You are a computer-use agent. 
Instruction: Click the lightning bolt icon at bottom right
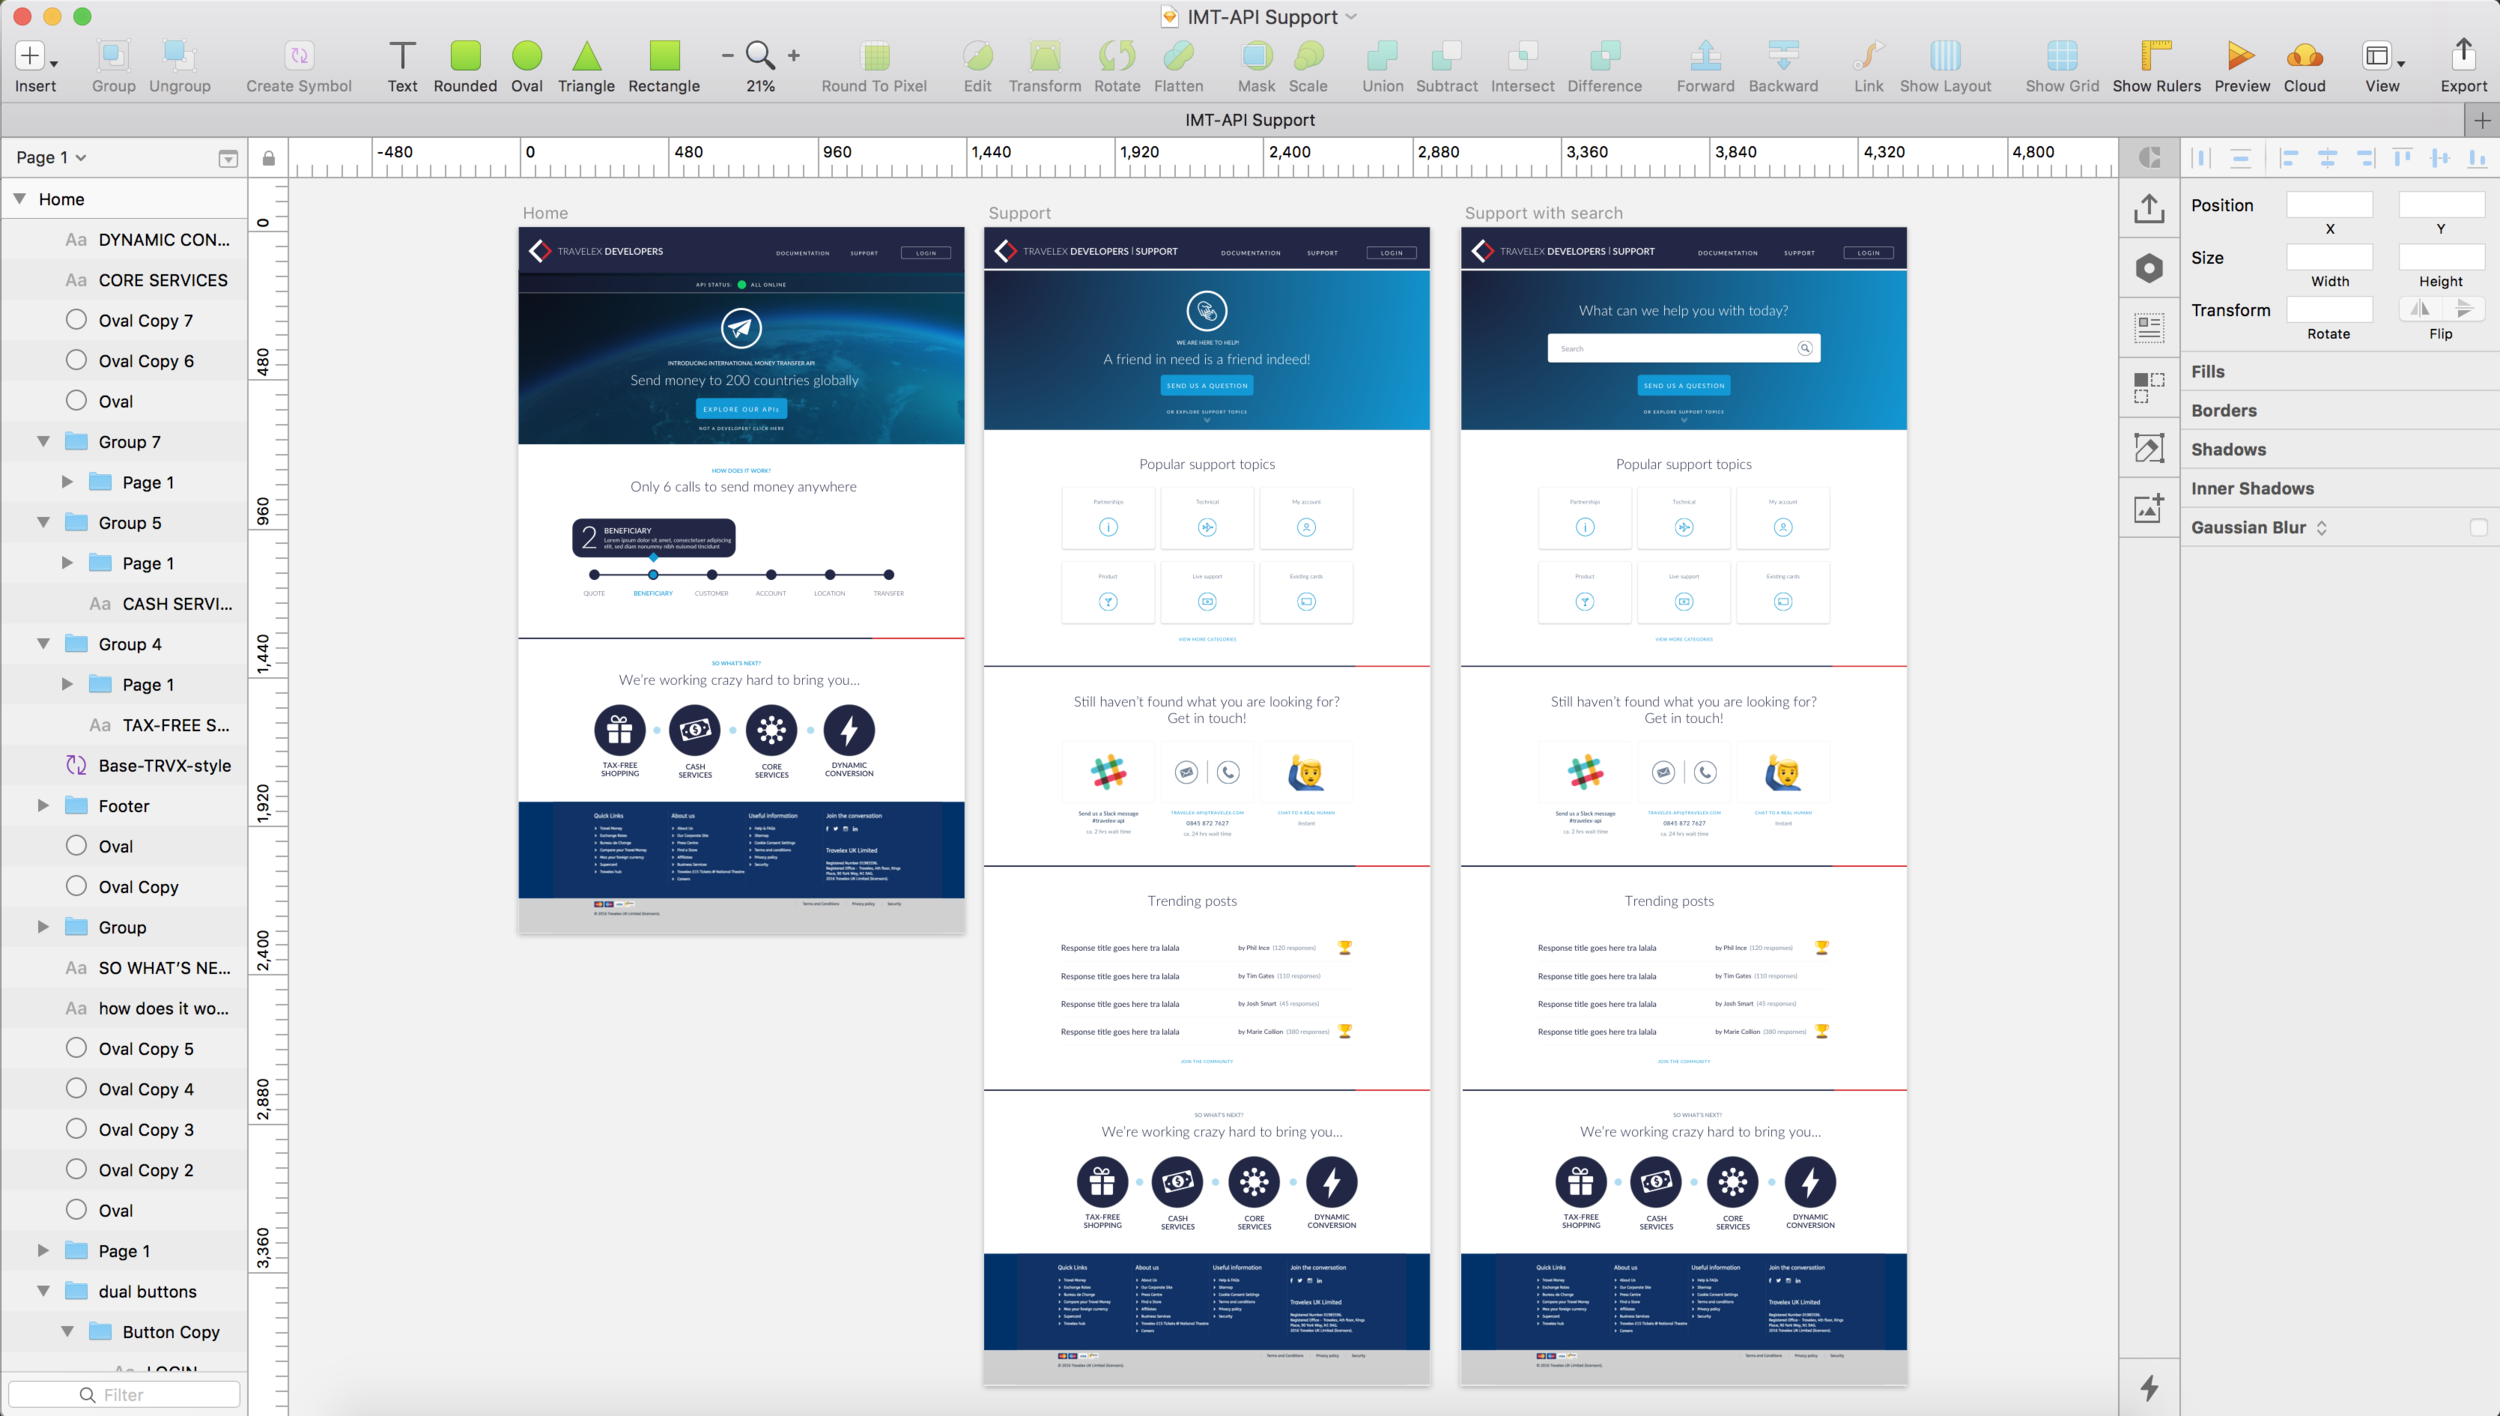[x=2149, y=1387]
